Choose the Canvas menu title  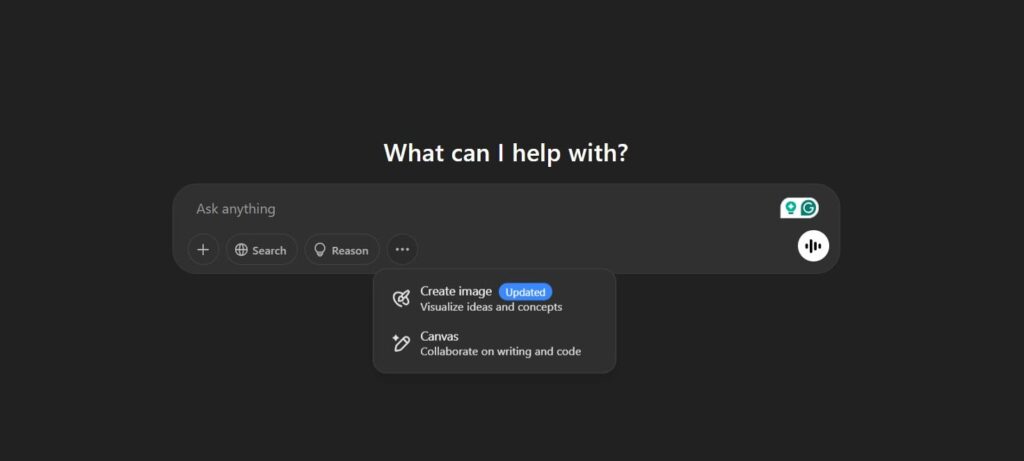(x=439, y=336)
